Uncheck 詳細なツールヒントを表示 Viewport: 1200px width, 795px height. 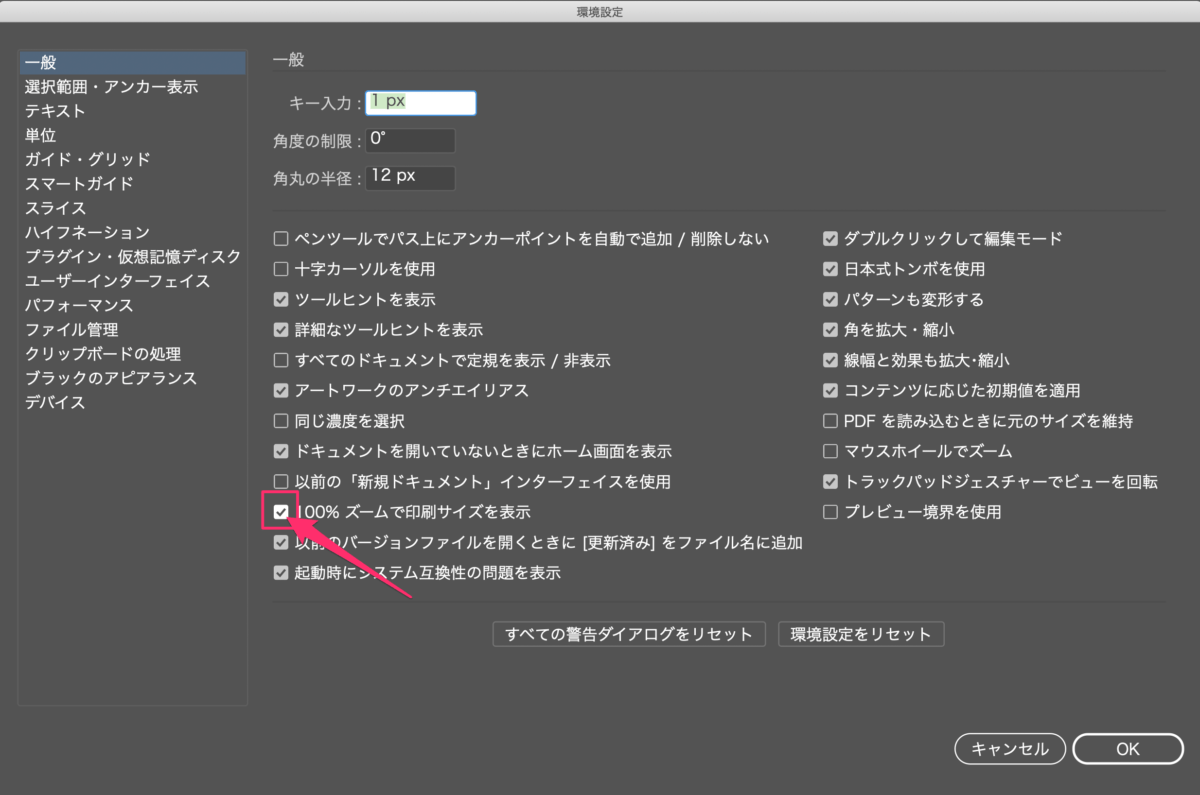click(x=281, y=329)
